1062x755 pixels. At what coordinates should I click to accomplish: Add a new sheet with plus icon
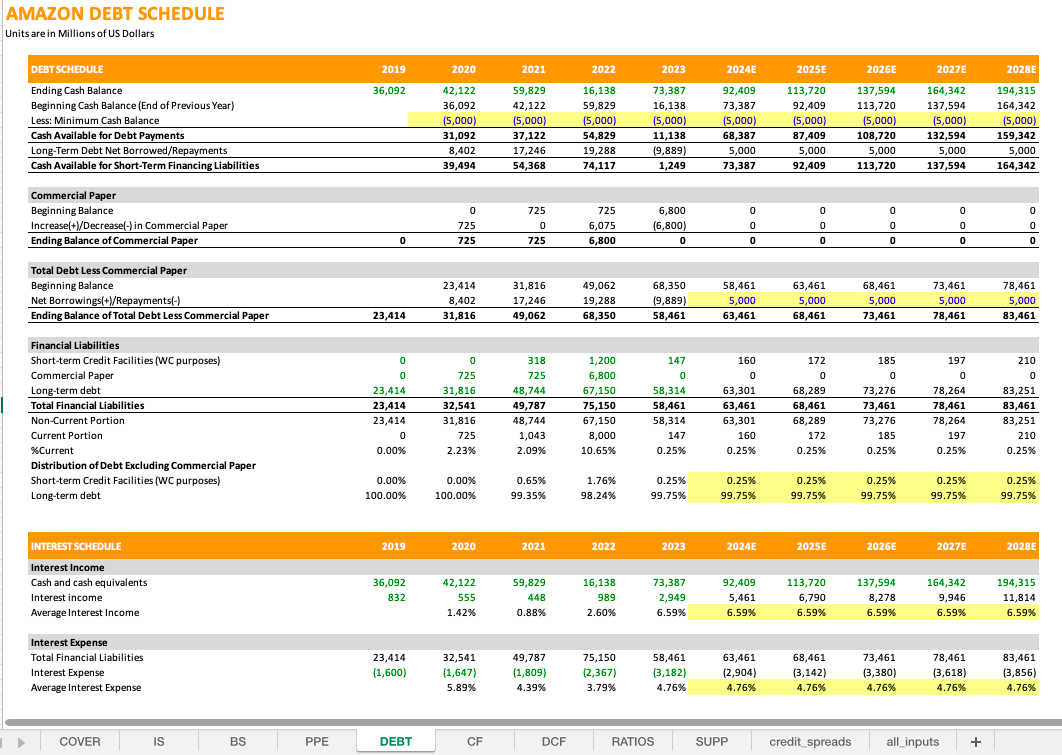[x=975, y=741]
